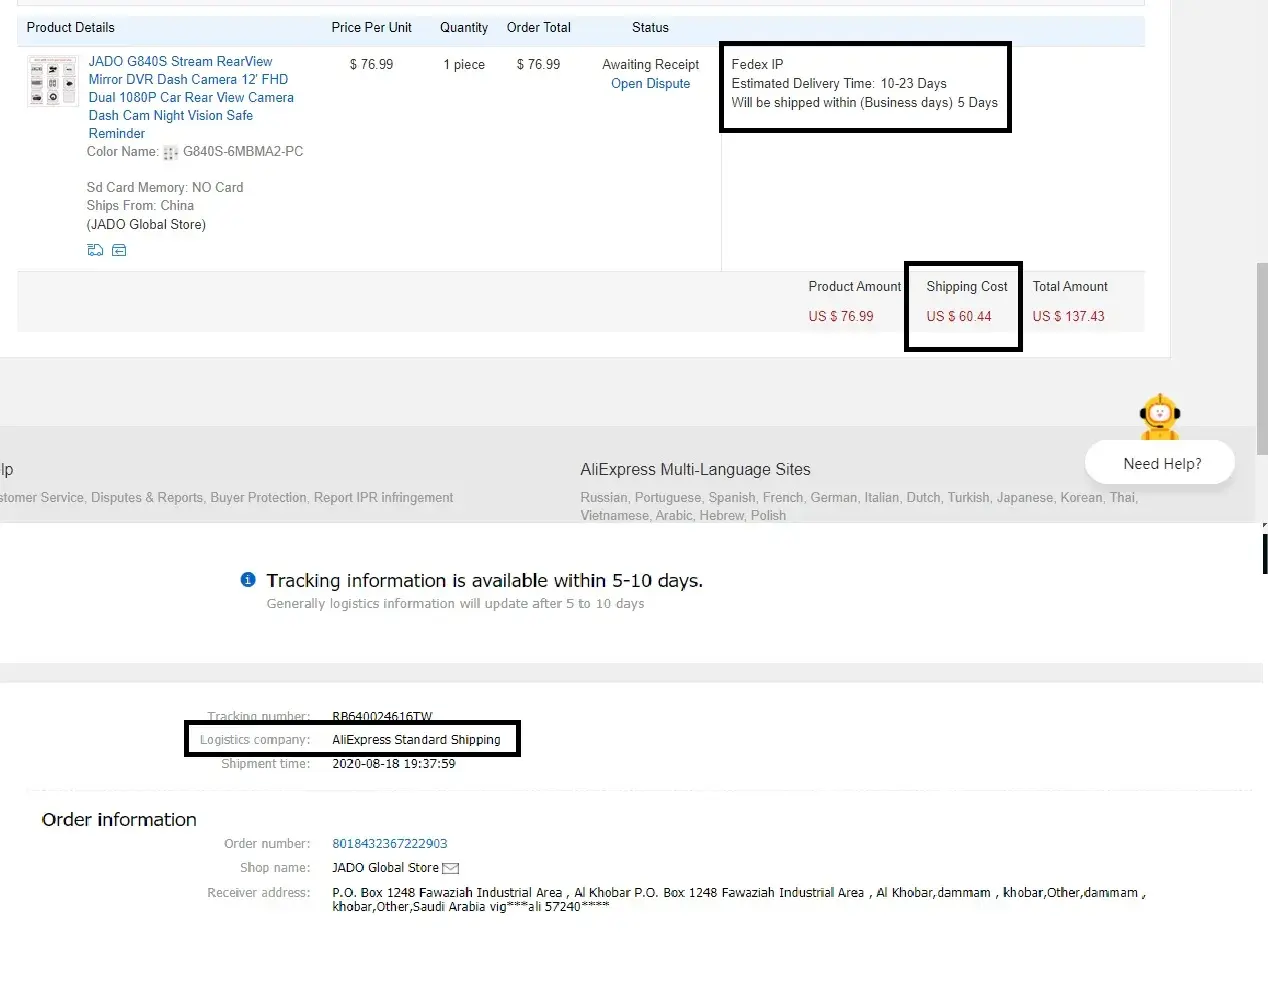Image resolution: width=1268 pixels, height=1000 pixels.
Task: Open order number 8018432367222903
Action: coord(390,843)
